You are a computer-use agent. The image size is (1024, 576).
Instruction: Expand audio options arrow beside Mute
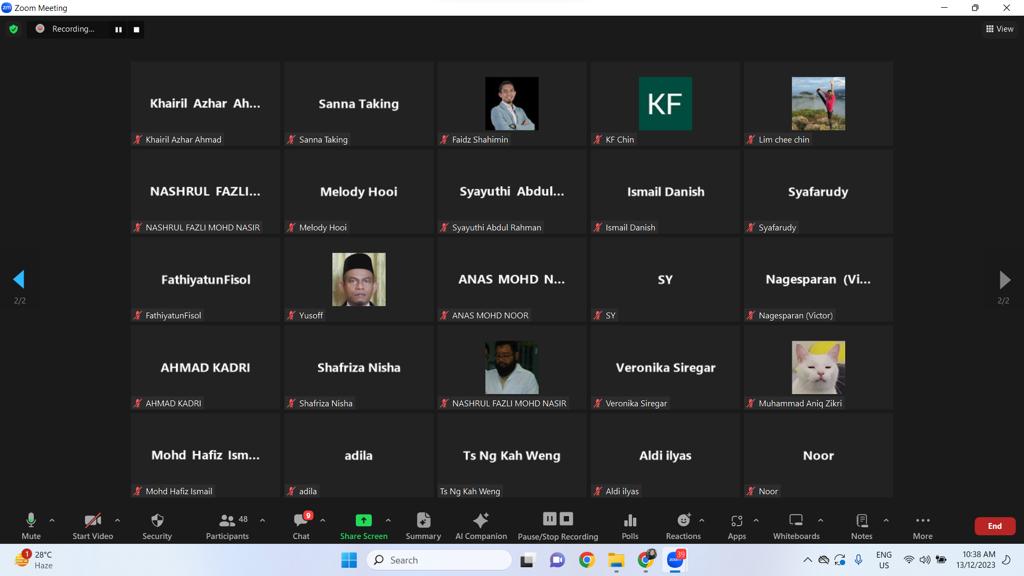pyautogui.click(x=52, y=520)
